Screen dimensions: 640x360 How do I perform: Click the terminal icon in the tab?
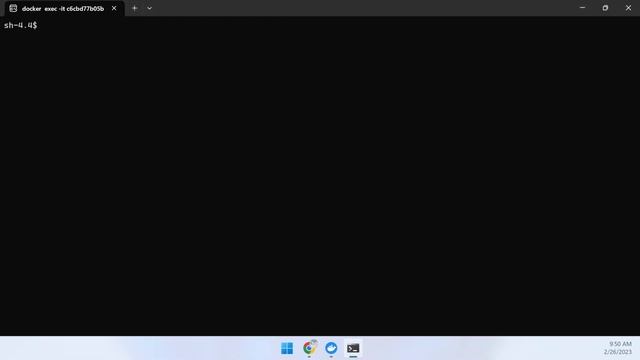(13, 8)
